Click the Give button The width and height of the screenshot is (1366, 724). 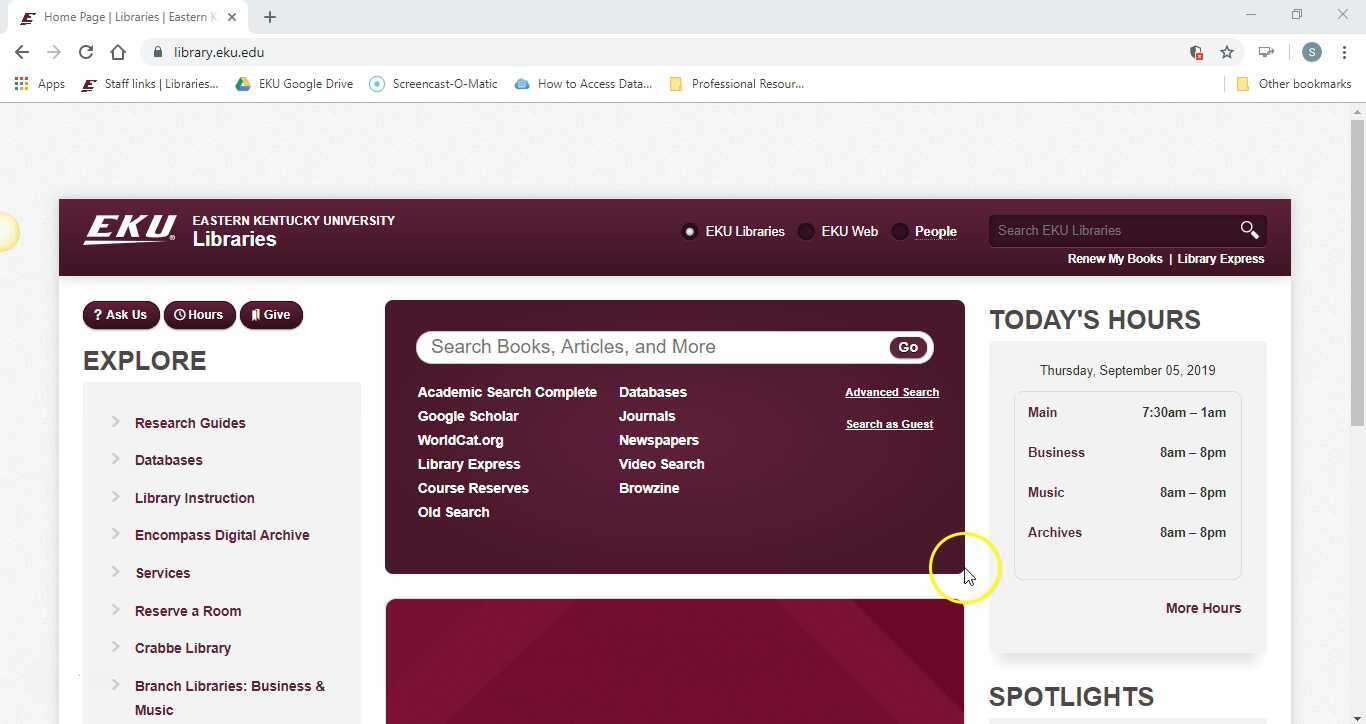pyautogui.click(x=271, y=315)
